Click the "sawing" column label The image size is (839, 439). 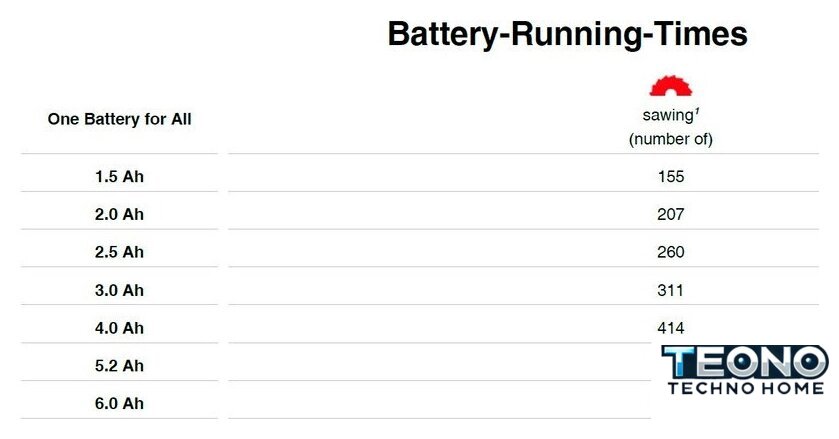pos(667,115)
